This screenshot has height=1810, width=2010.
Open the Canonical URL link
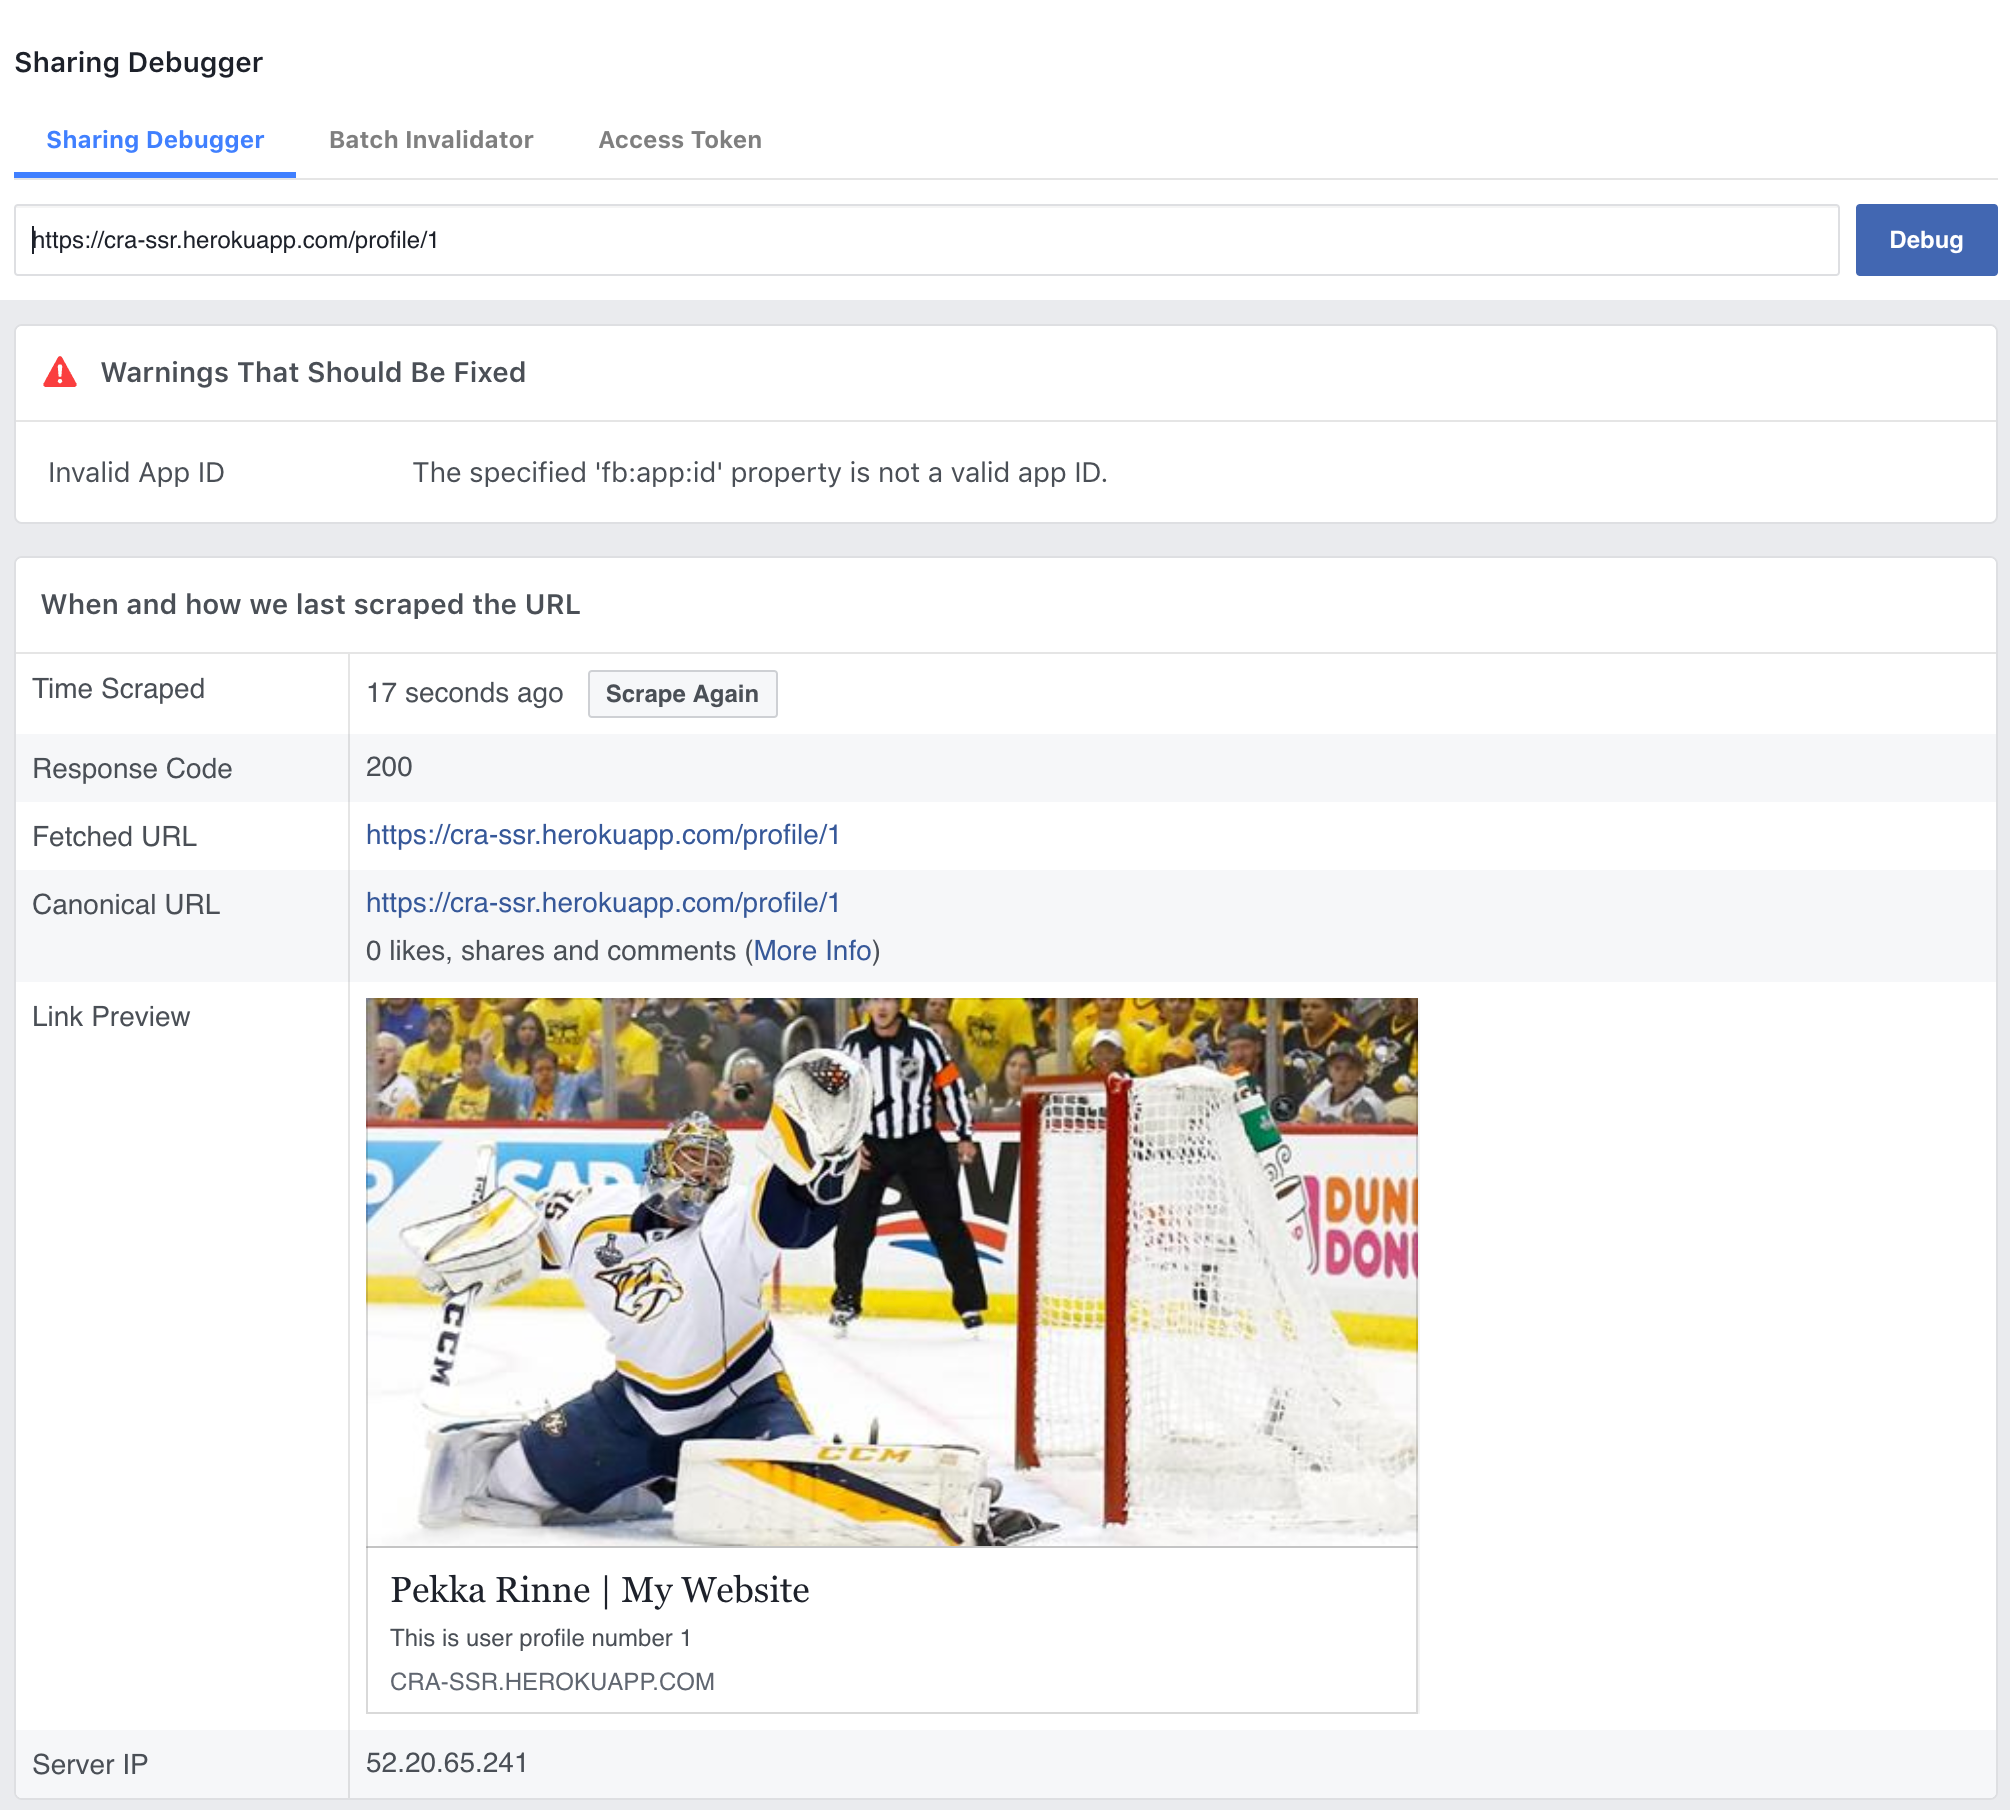[x=603, y=903]
